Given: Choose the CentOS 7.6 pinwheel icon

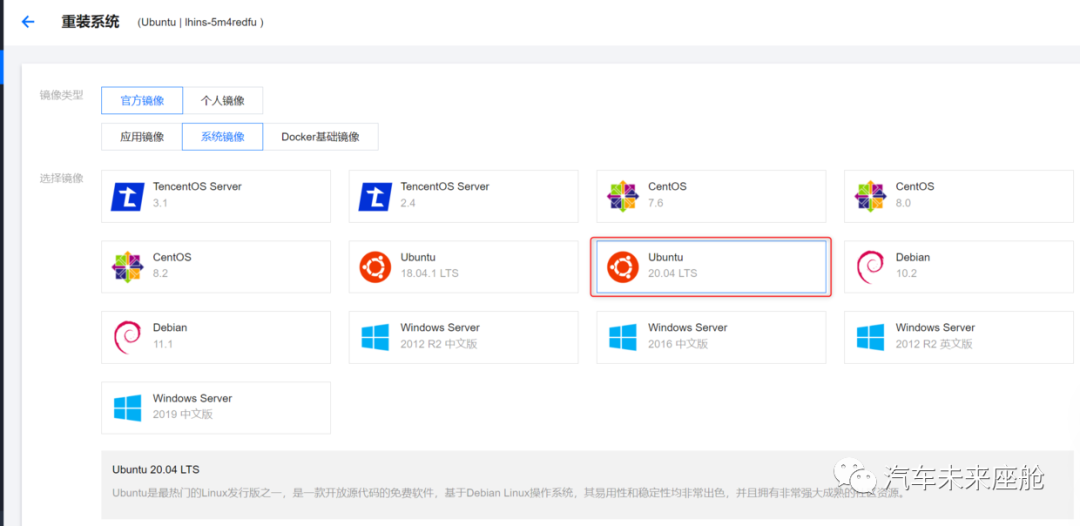Looking at the screenshot, I should point(622,196).
